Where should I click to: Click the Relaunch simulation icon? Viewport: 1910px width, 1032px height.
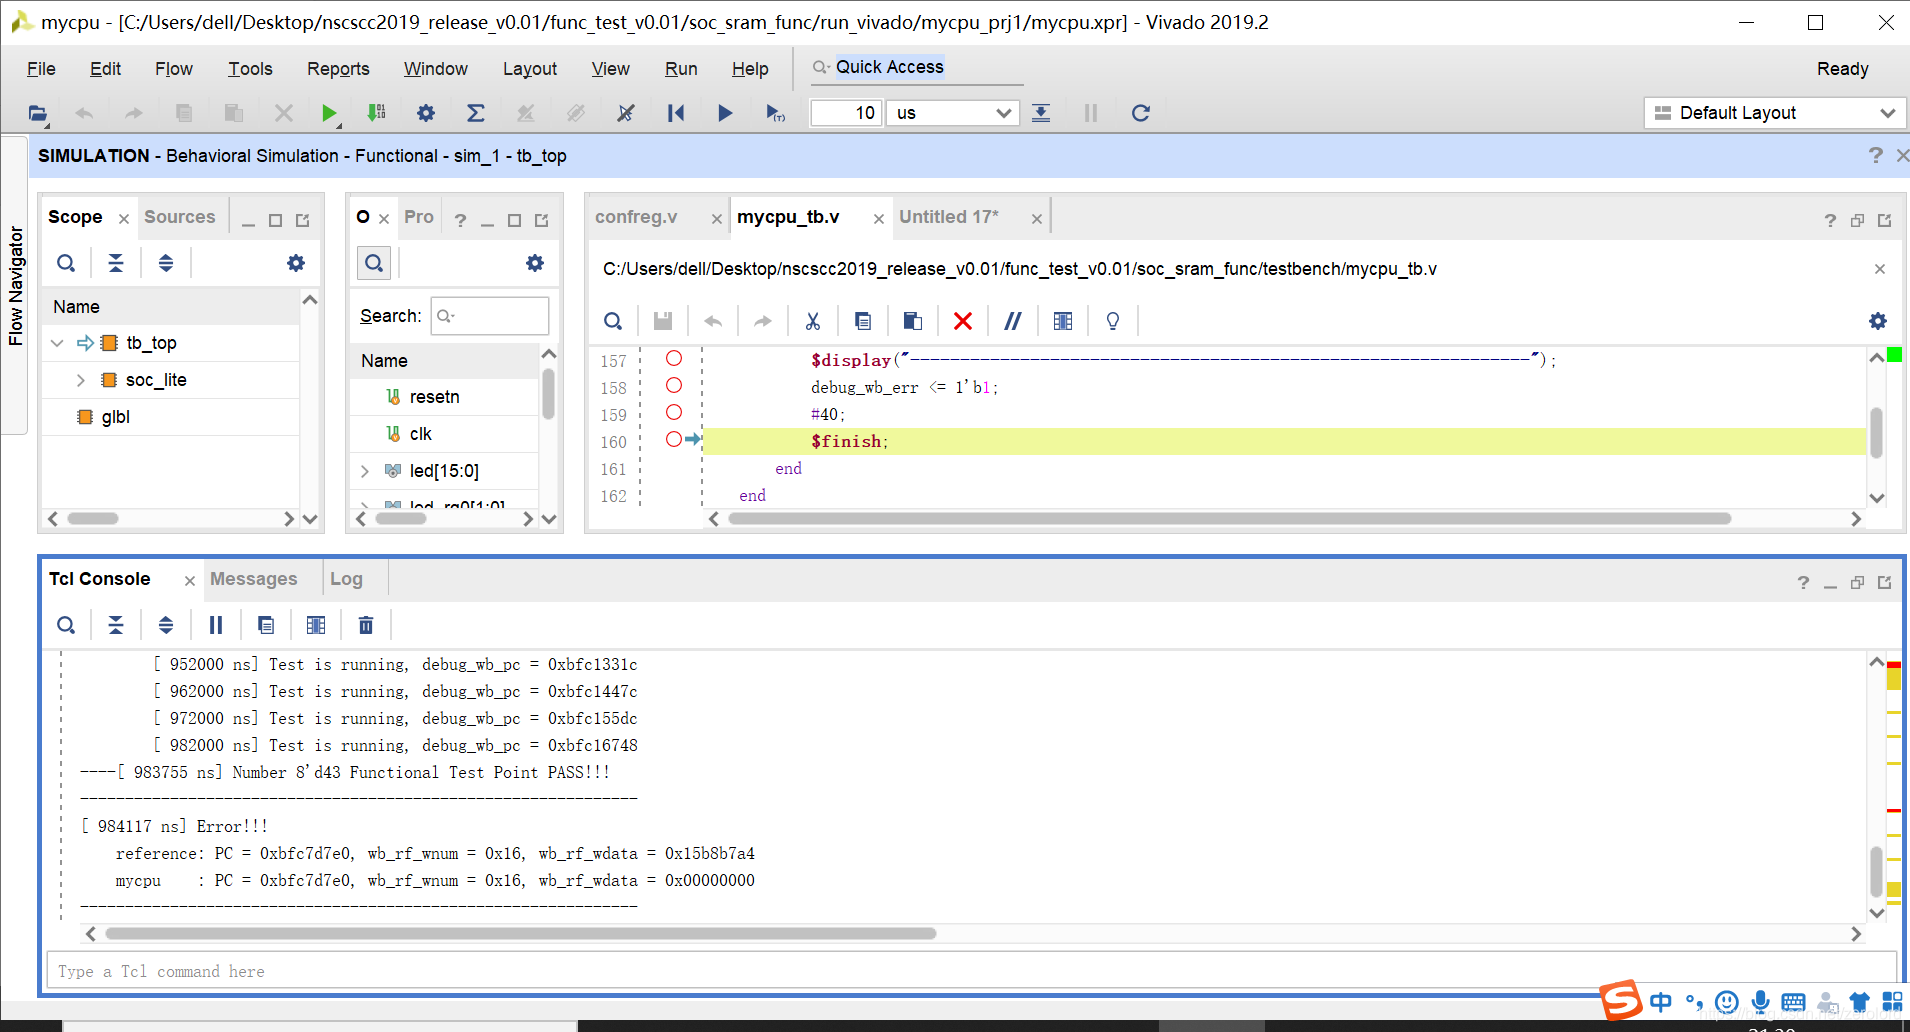(1141, 113)
